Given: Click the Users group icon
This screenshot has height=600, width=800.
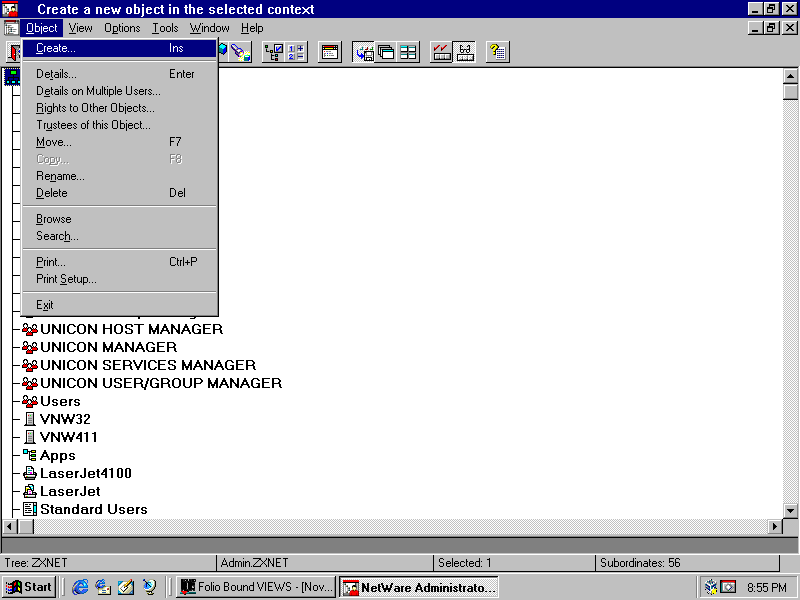Looking at the screenshot, I should pyautogui.click(x=30, y=402).
